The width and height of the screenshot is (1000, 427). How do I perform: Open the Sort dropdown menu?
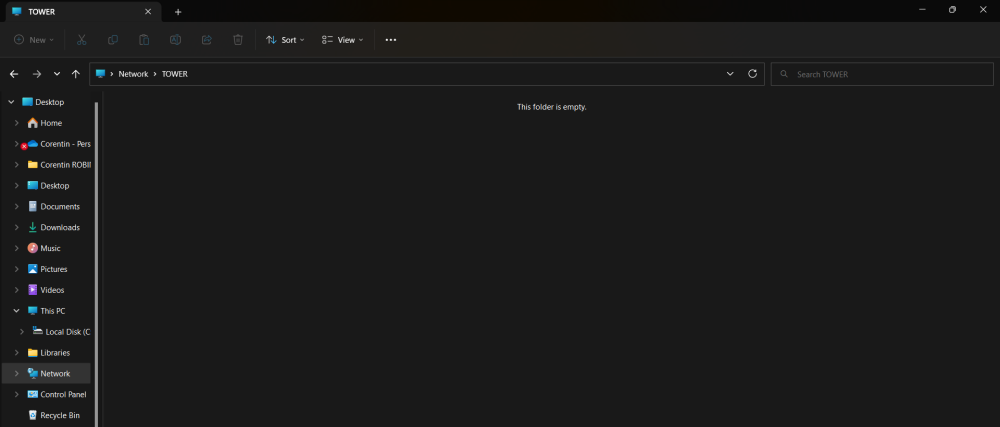coord(285,40)
